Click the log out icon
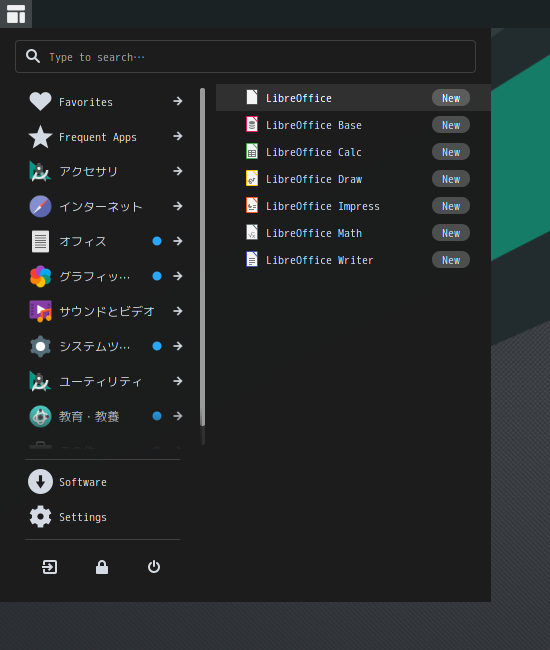550x650 pixels. click(x=50, y=567)
